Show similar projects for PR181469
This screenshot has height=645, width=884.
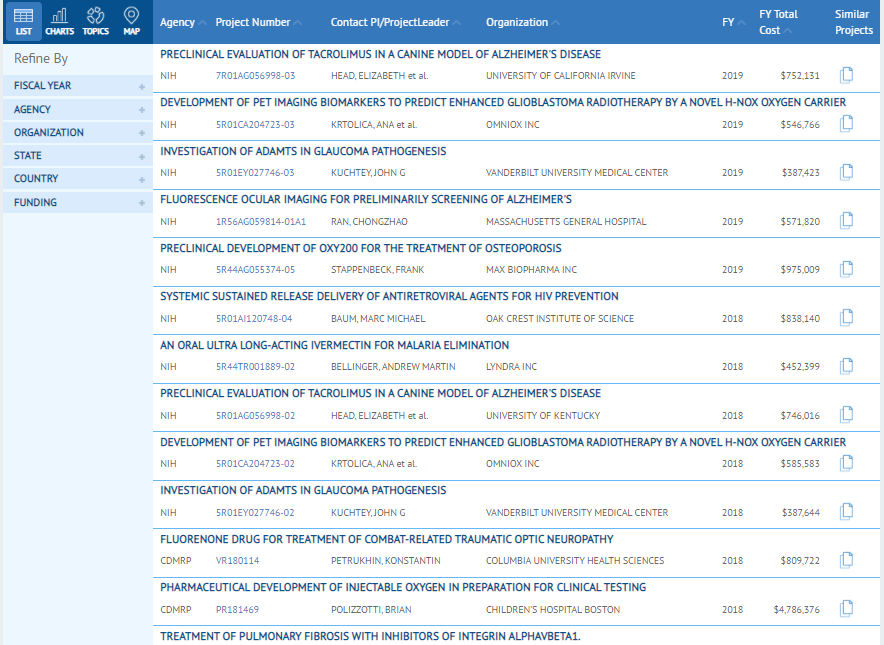pyautogui.click(x=846, y=609)
